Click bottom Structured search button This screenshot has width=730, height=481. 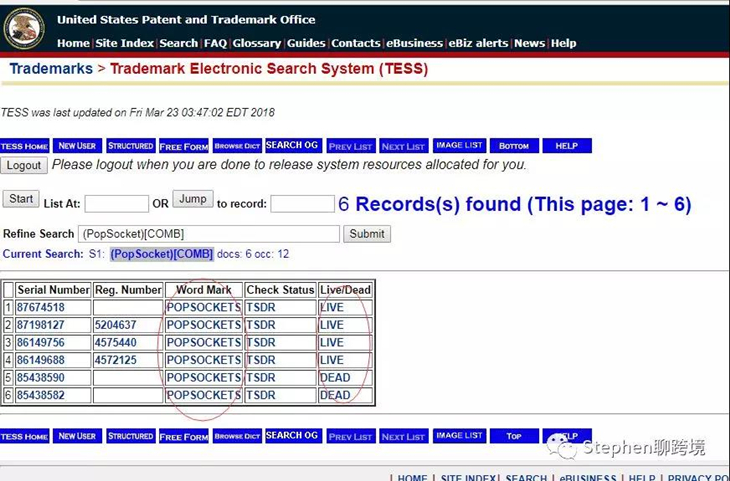[130, 436]
